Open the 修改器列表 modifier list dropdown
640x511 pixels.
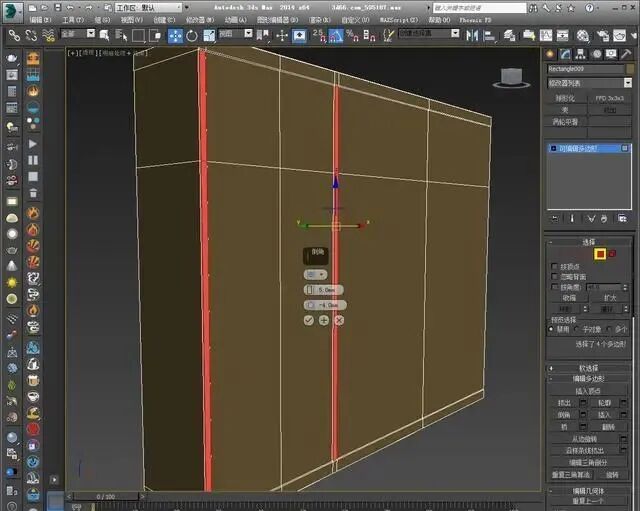(589, 83)
